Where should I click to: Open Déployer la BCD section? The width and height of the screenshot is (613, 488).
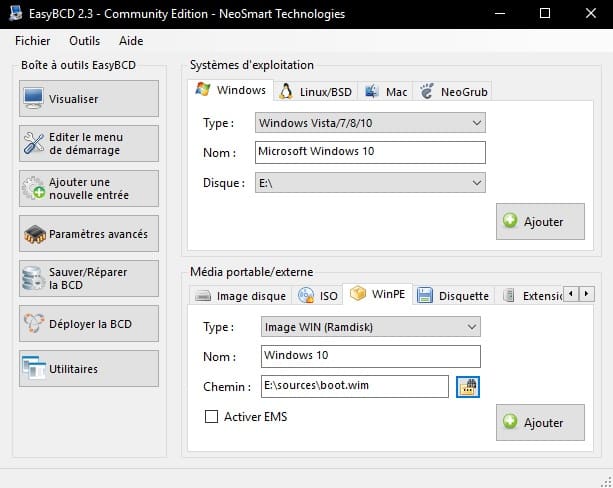[x=89, y=323]
